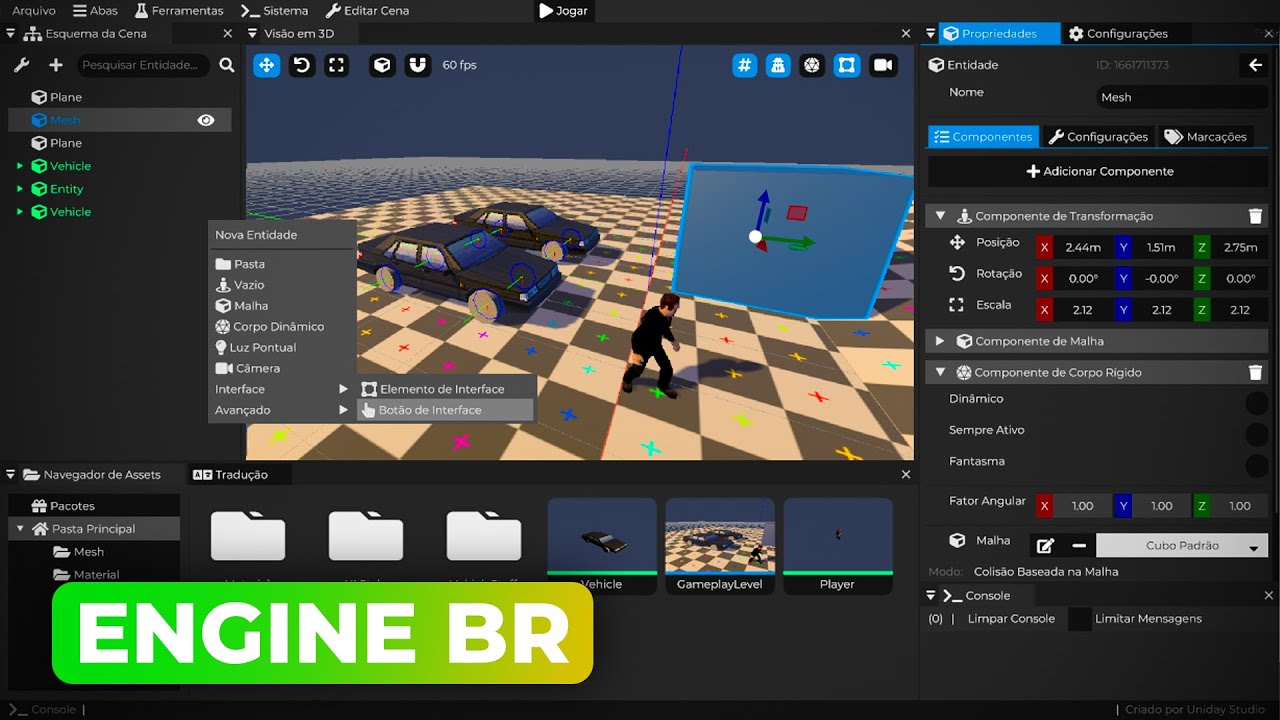Add new entity with plus icon

tap(56, 65)
